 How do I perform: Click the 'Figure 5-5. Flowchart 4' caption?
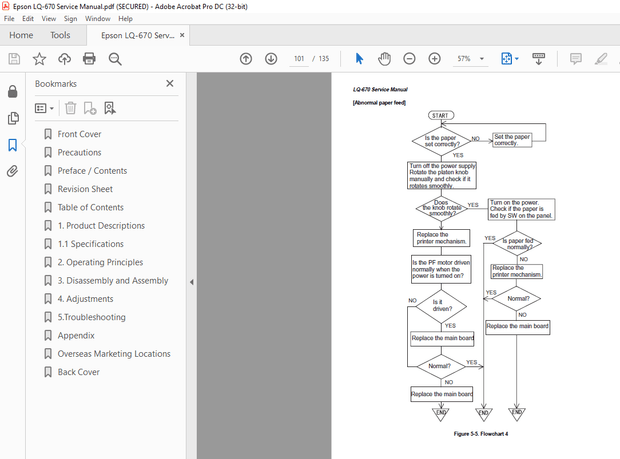(x=481, y=434)
